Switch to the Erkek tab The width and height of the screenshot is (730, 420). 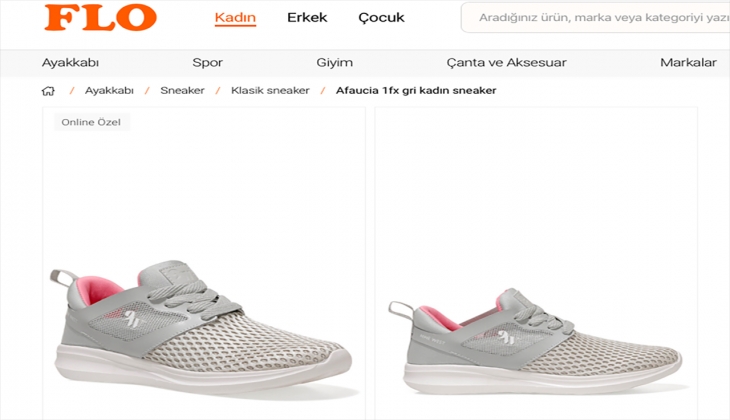[x=307, y=18]
